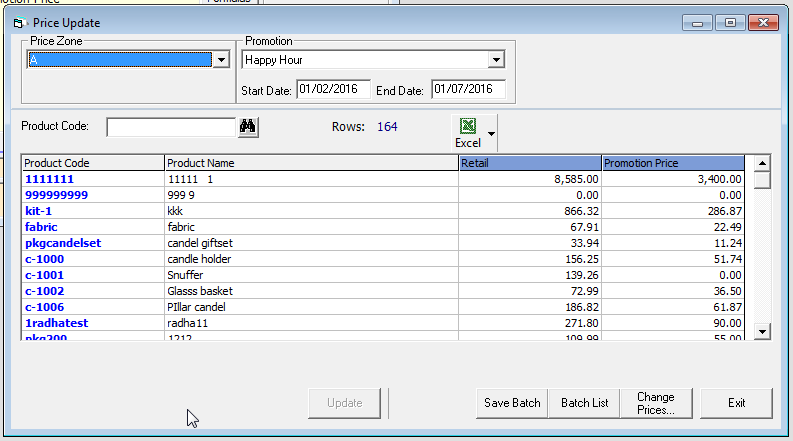This screenshot has height=441, width=793.
Task: Click retail value 33.94
Action: (x=584, y=243)
